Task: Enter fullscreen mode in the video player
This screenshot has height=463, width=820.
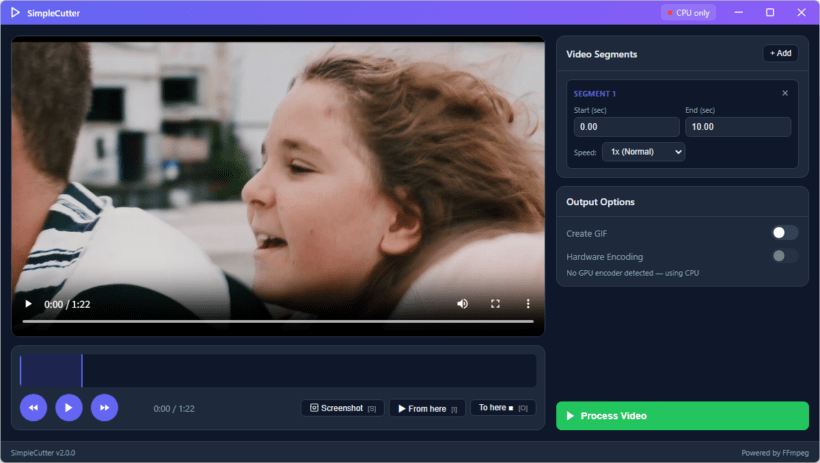Action: click(495, 304)
